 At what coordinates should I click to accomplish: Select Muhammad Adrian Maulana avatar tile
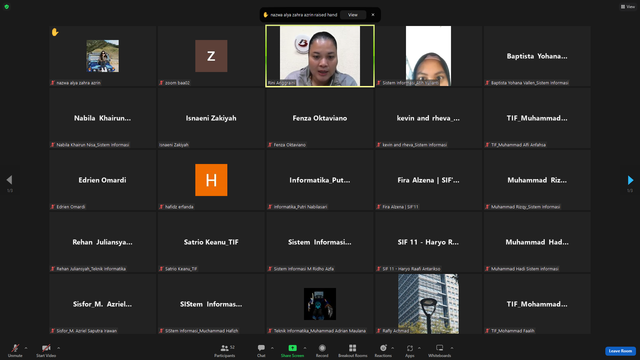coord(320,304)
